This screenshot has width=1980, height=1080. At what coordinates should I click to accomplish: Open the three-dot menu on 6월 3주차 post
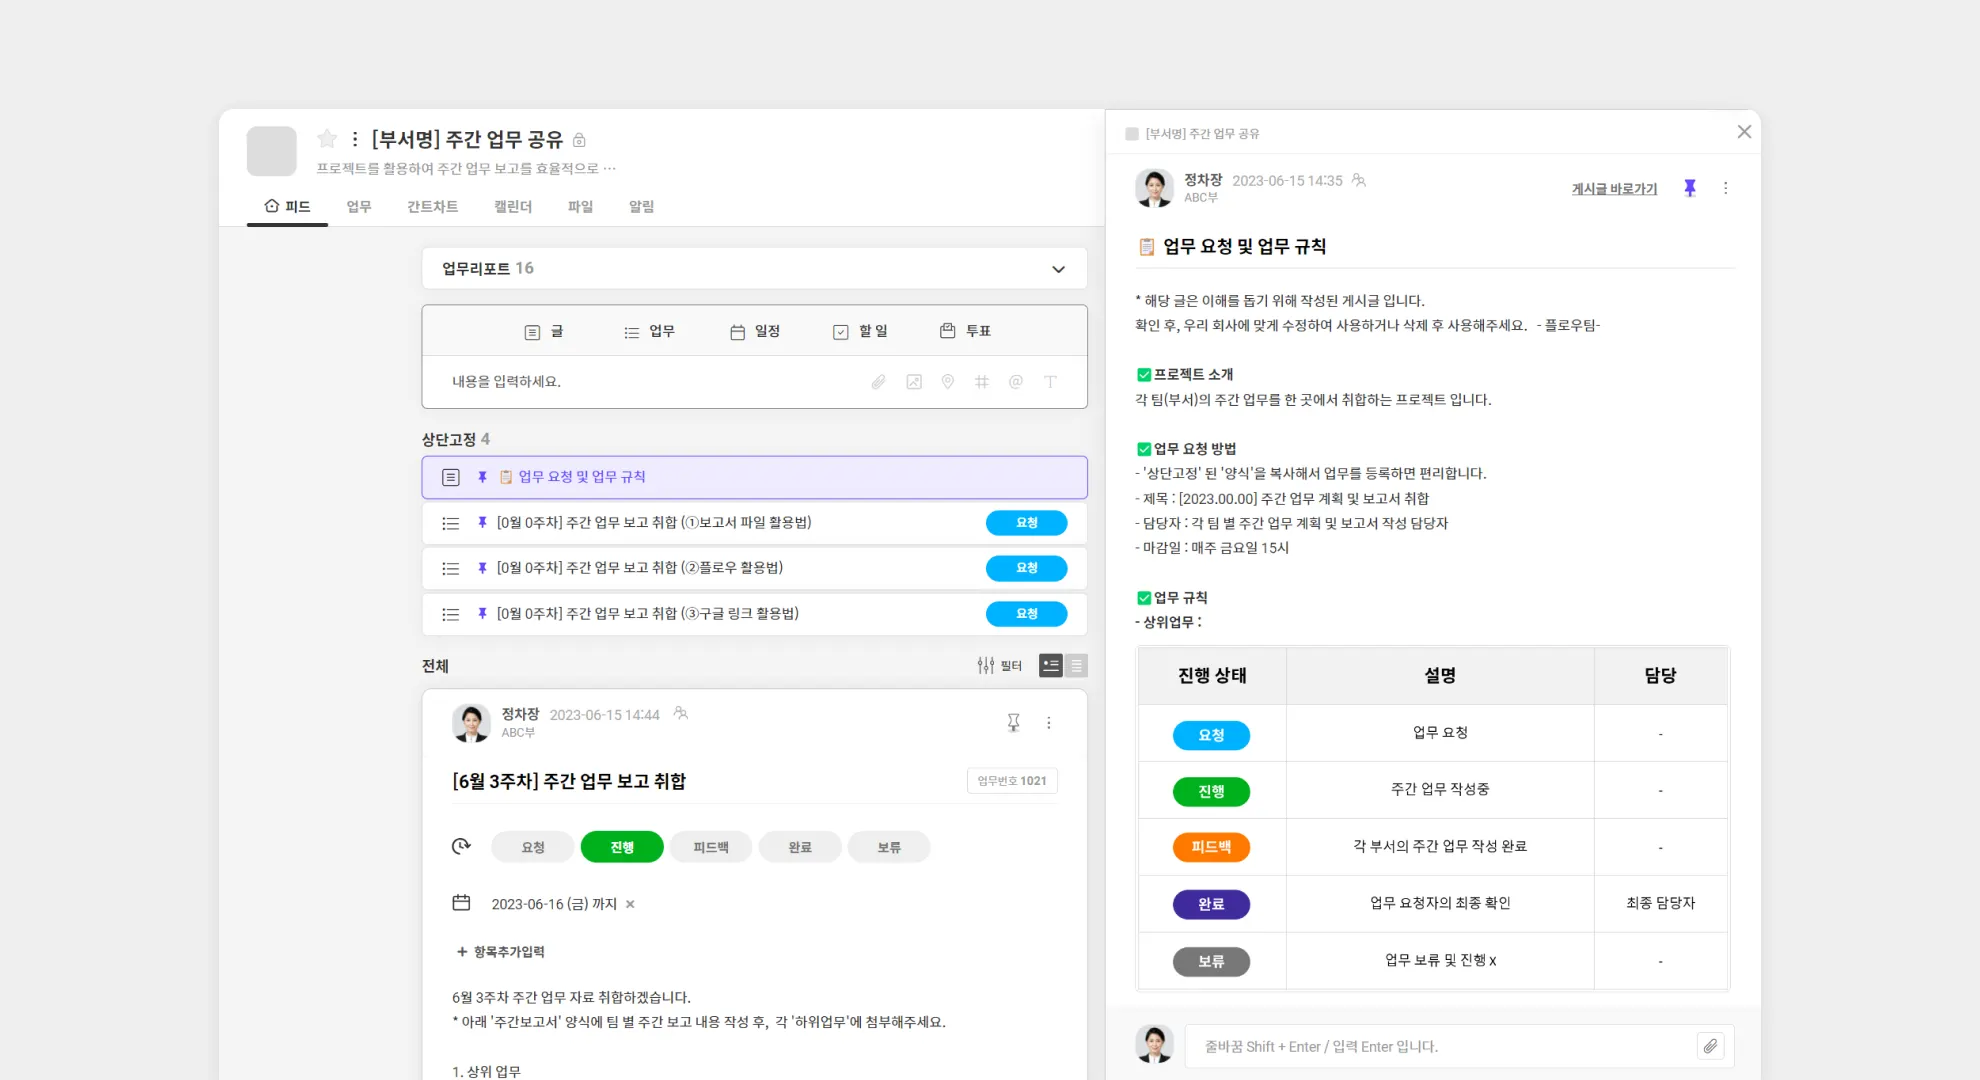1049,722
